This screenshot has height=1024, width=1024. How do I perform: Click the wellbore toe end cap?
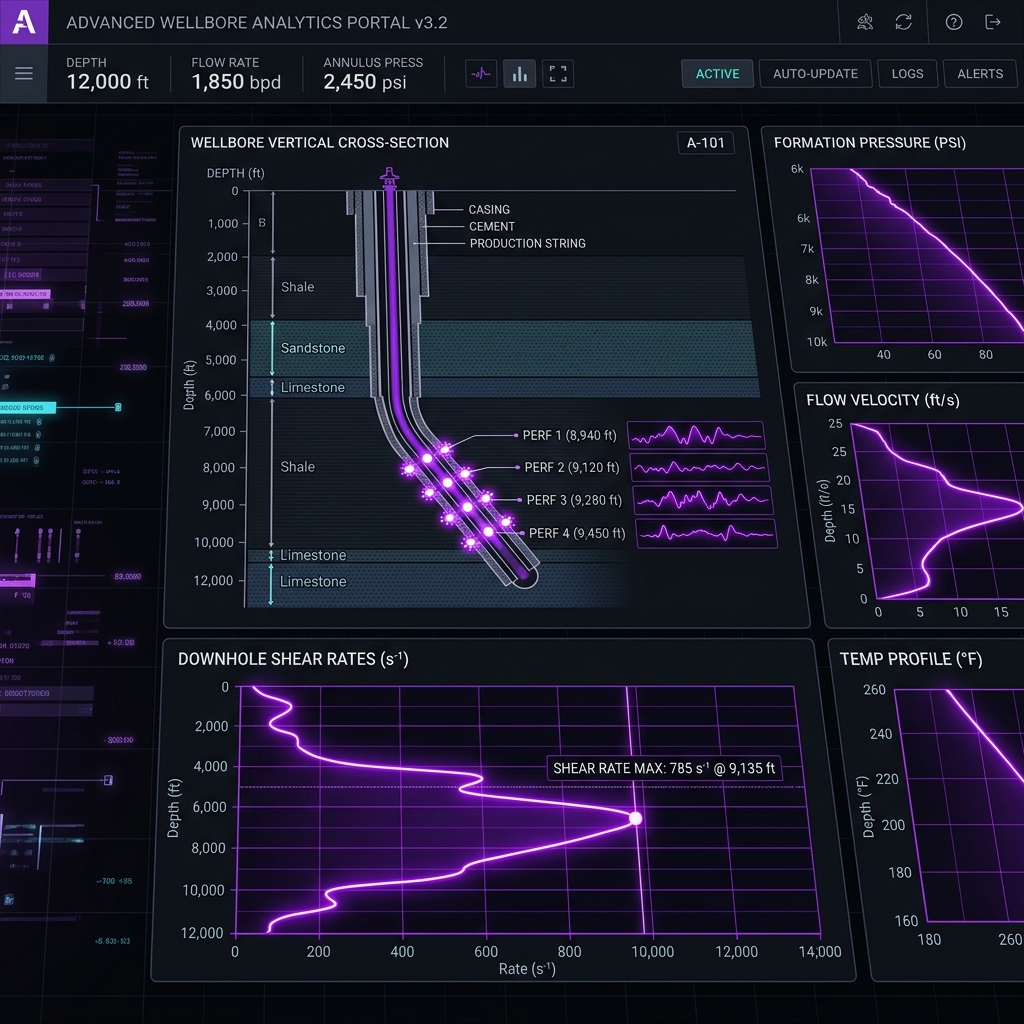526,576
